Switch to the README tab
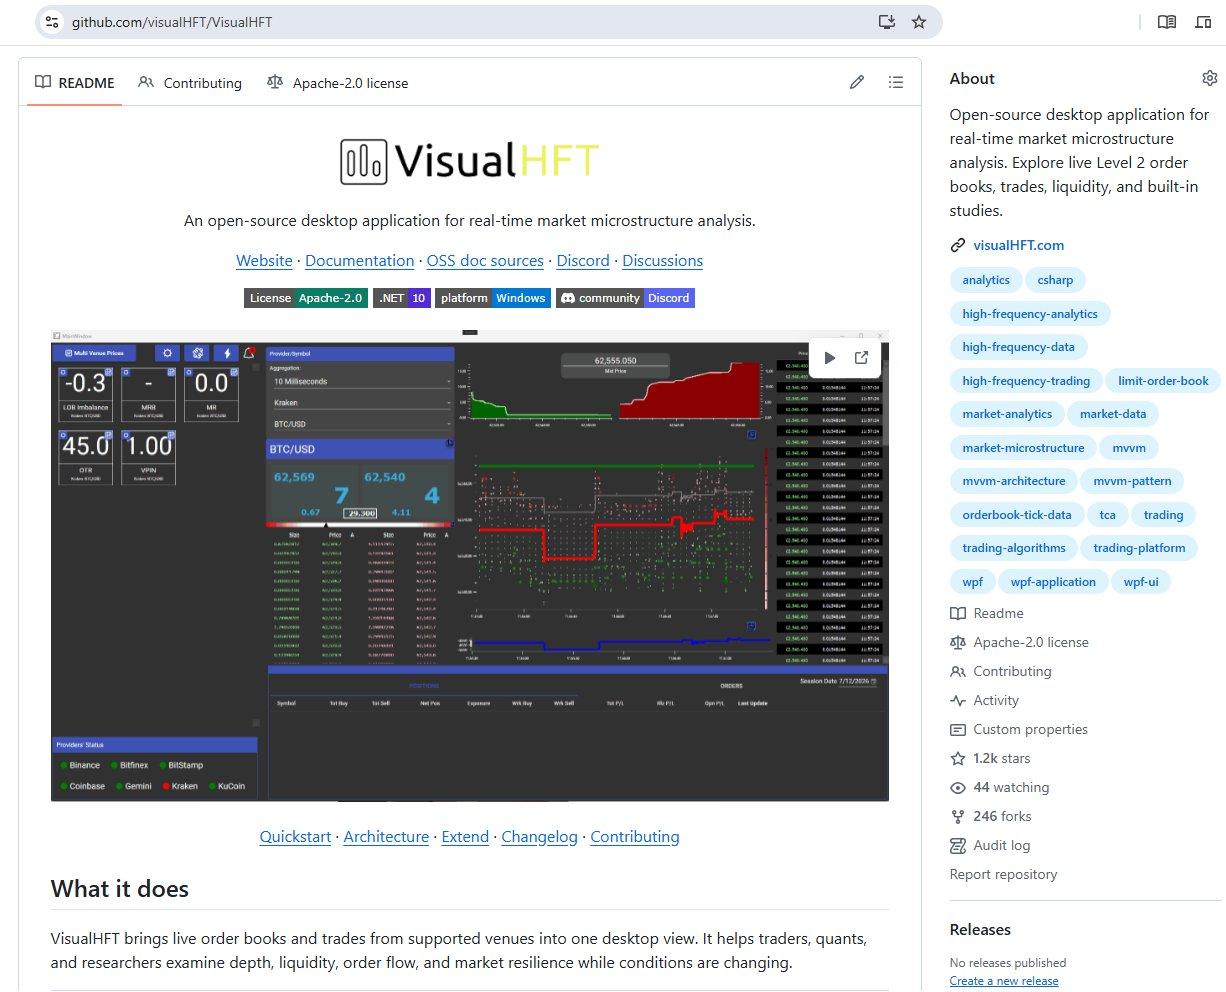Screen dimensions: 1226x992 pyautogui.click(x=75, y=83)
